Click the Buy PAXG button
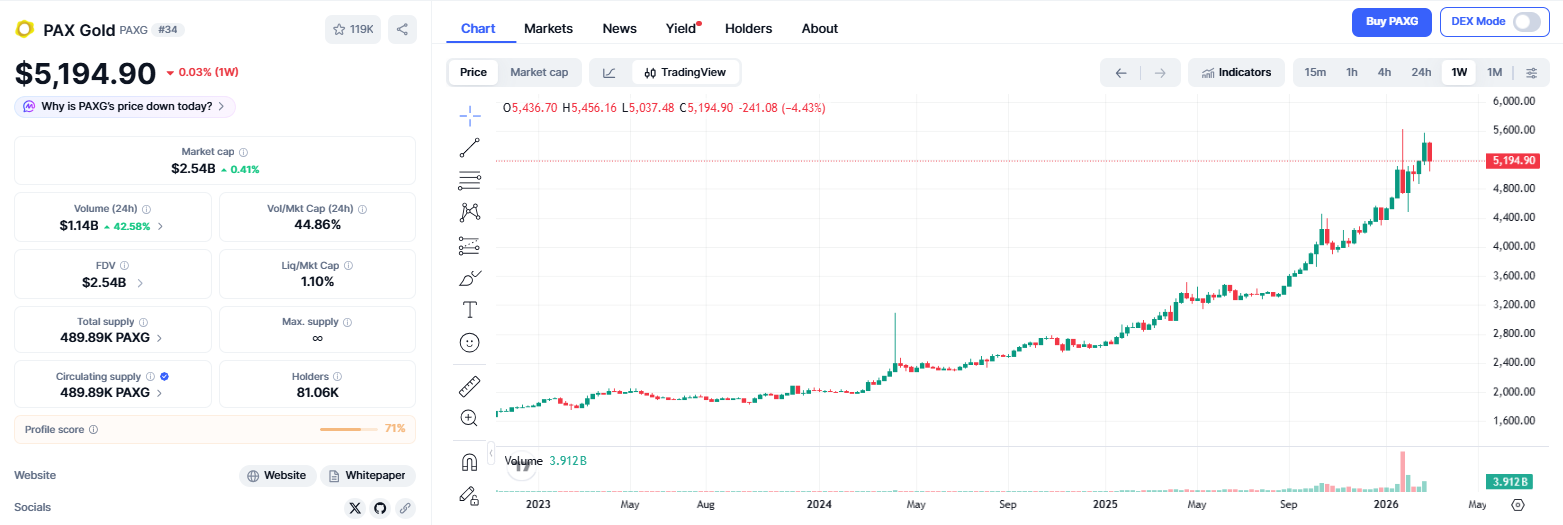 (1391, 22)
